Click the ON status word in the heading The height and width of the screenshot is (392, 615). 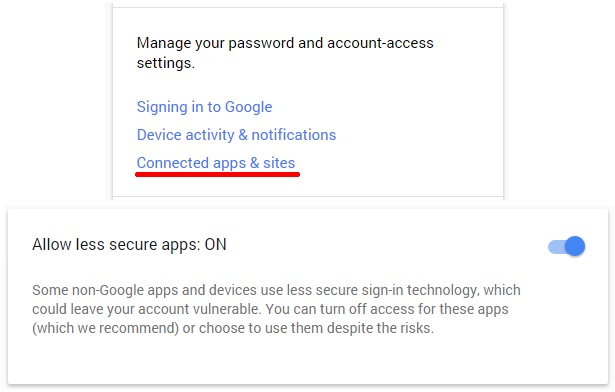point(216,244)
